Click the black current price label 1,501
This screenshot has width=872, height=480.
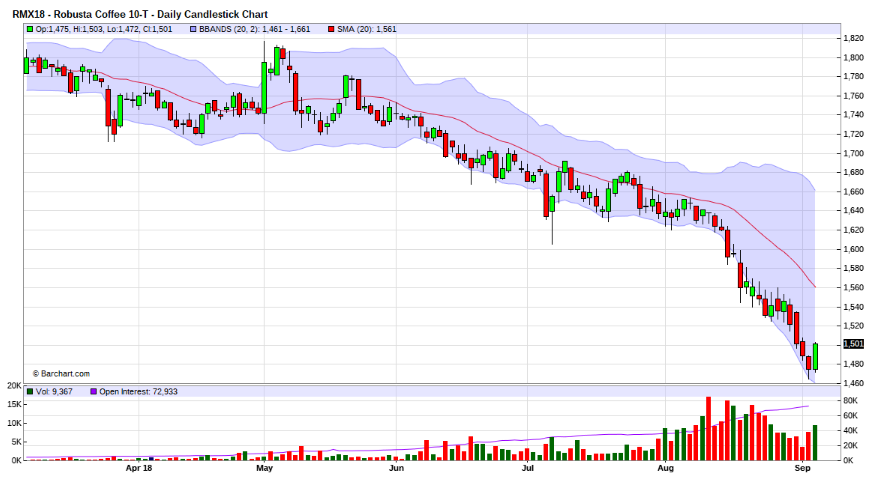click(854, 344)
